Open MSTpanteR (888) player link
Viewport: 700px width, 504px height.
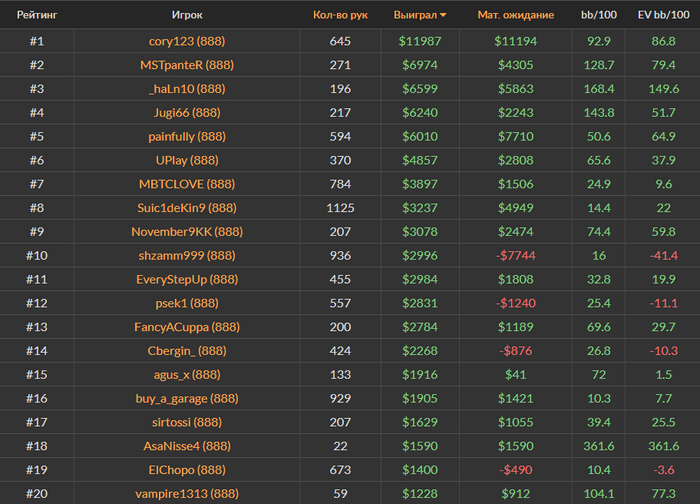coord(187,65)
